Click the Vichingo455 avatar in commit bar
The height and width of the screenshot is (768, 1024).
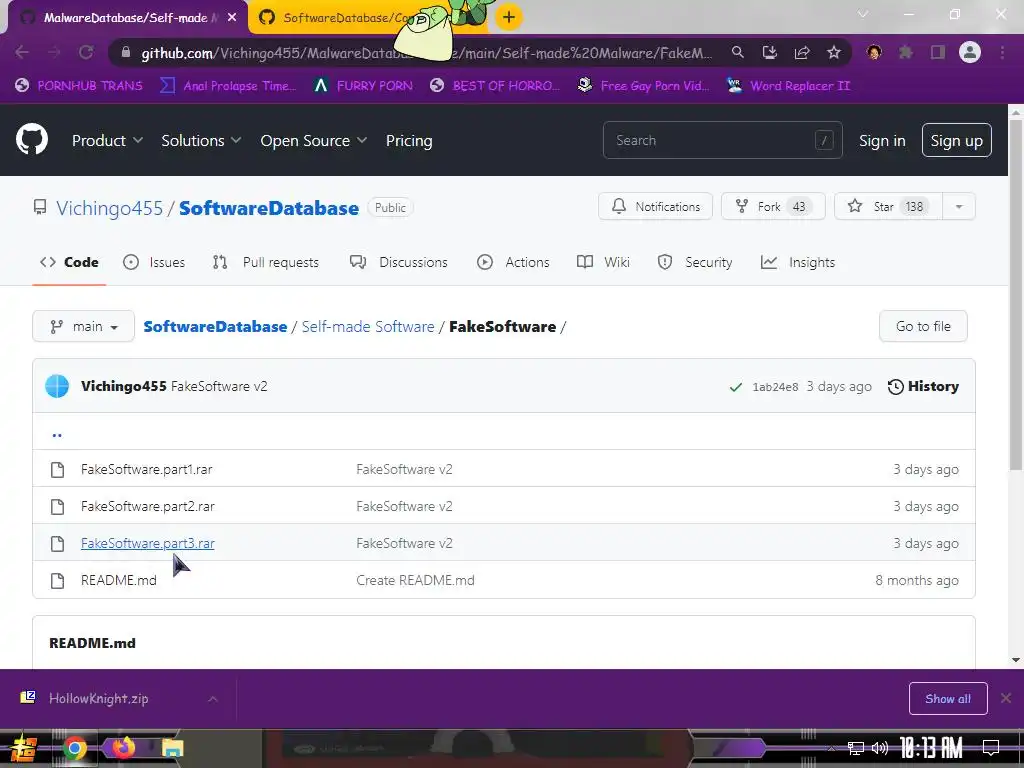pos(57,386)
